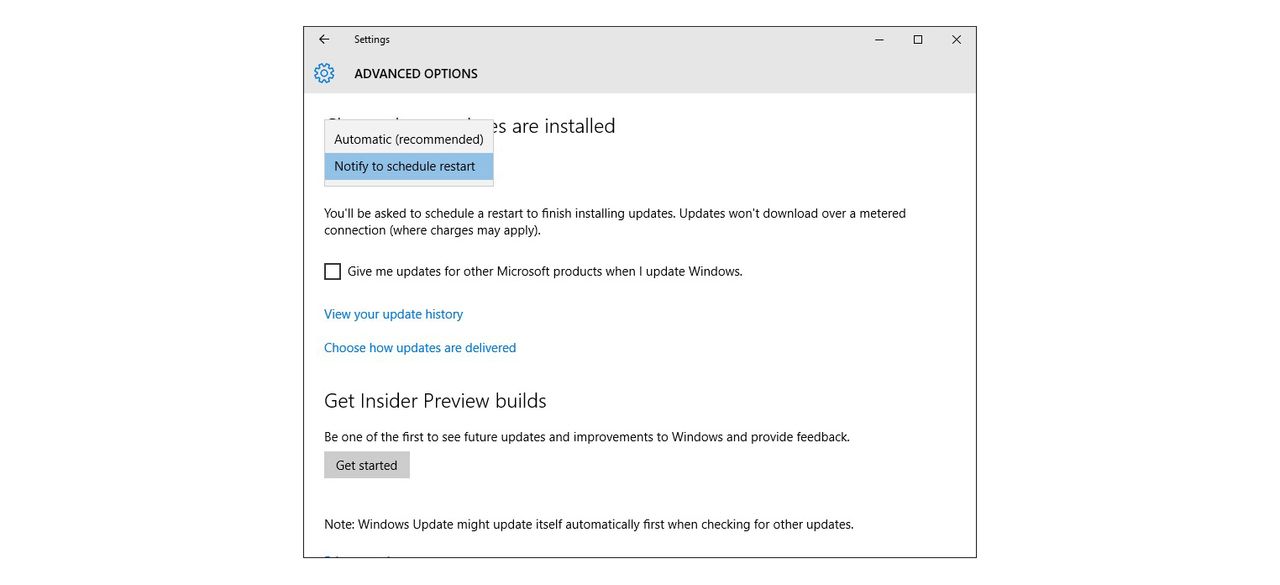Select Automatic (recommended) option
This screenshot has width=1280, height=585.
point(408,139)
